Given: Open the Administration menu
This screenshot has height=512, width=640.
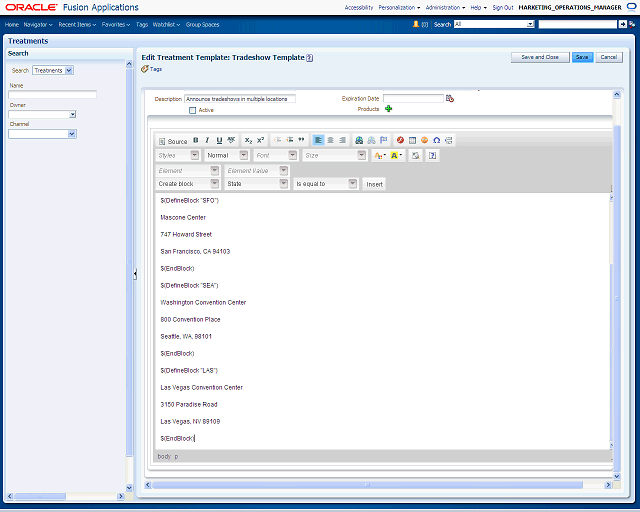Looking at the screenshot, I should (445, 7).
